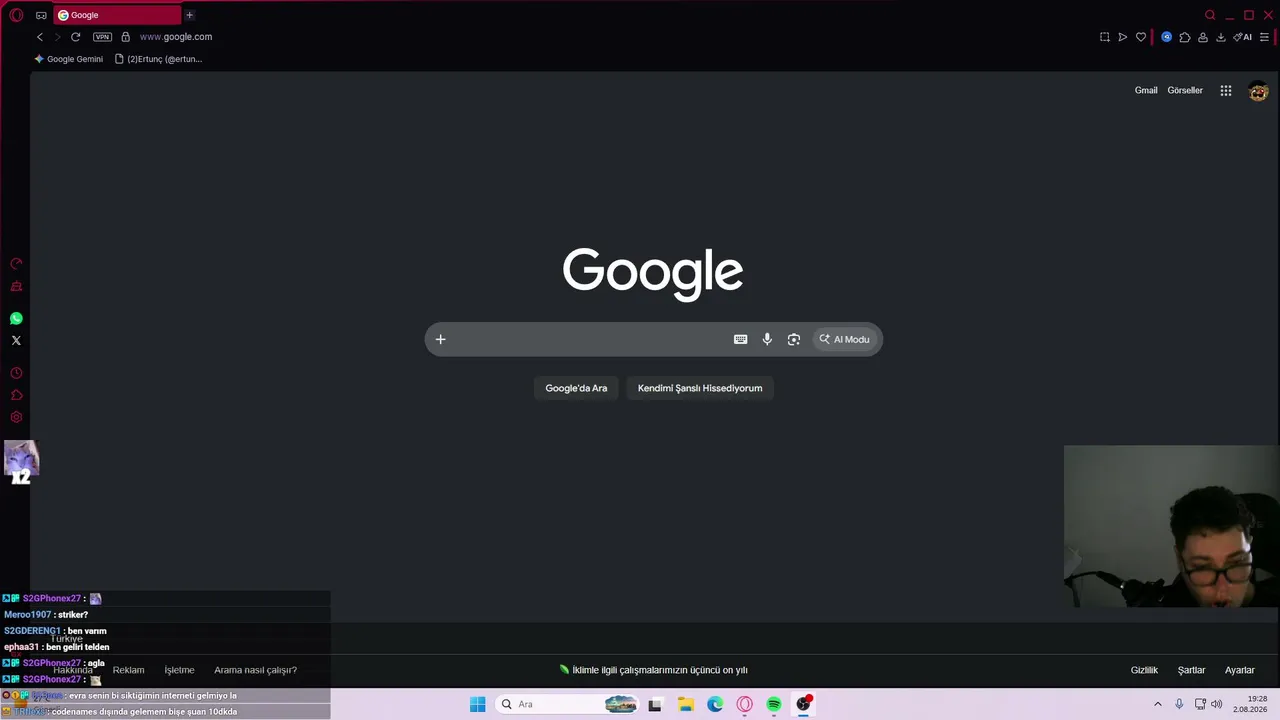Open the GX Corner gamepad icon
The image size is (1280, 720).
tap(41, 15)
